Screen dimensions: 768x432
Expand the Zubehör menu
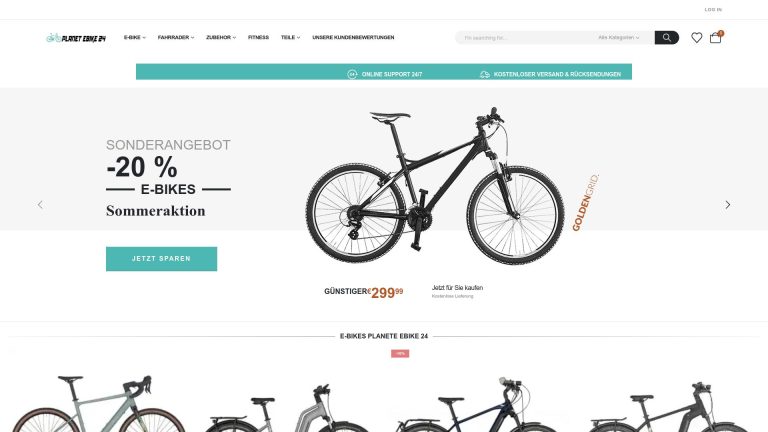coord(221,38)
